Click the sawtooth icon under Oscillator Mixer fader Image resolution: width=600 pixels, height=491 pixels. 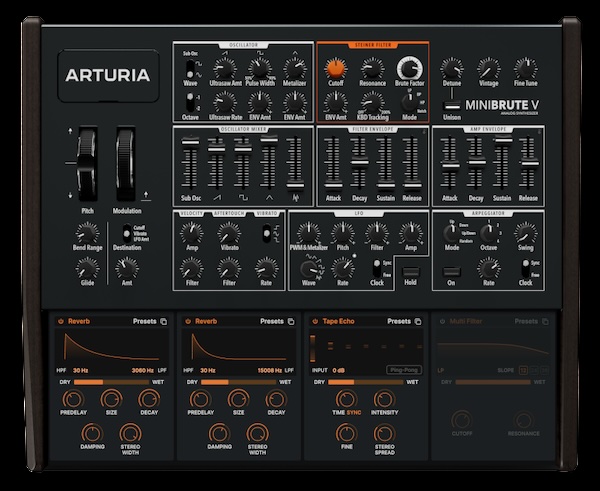click(217, 197)
